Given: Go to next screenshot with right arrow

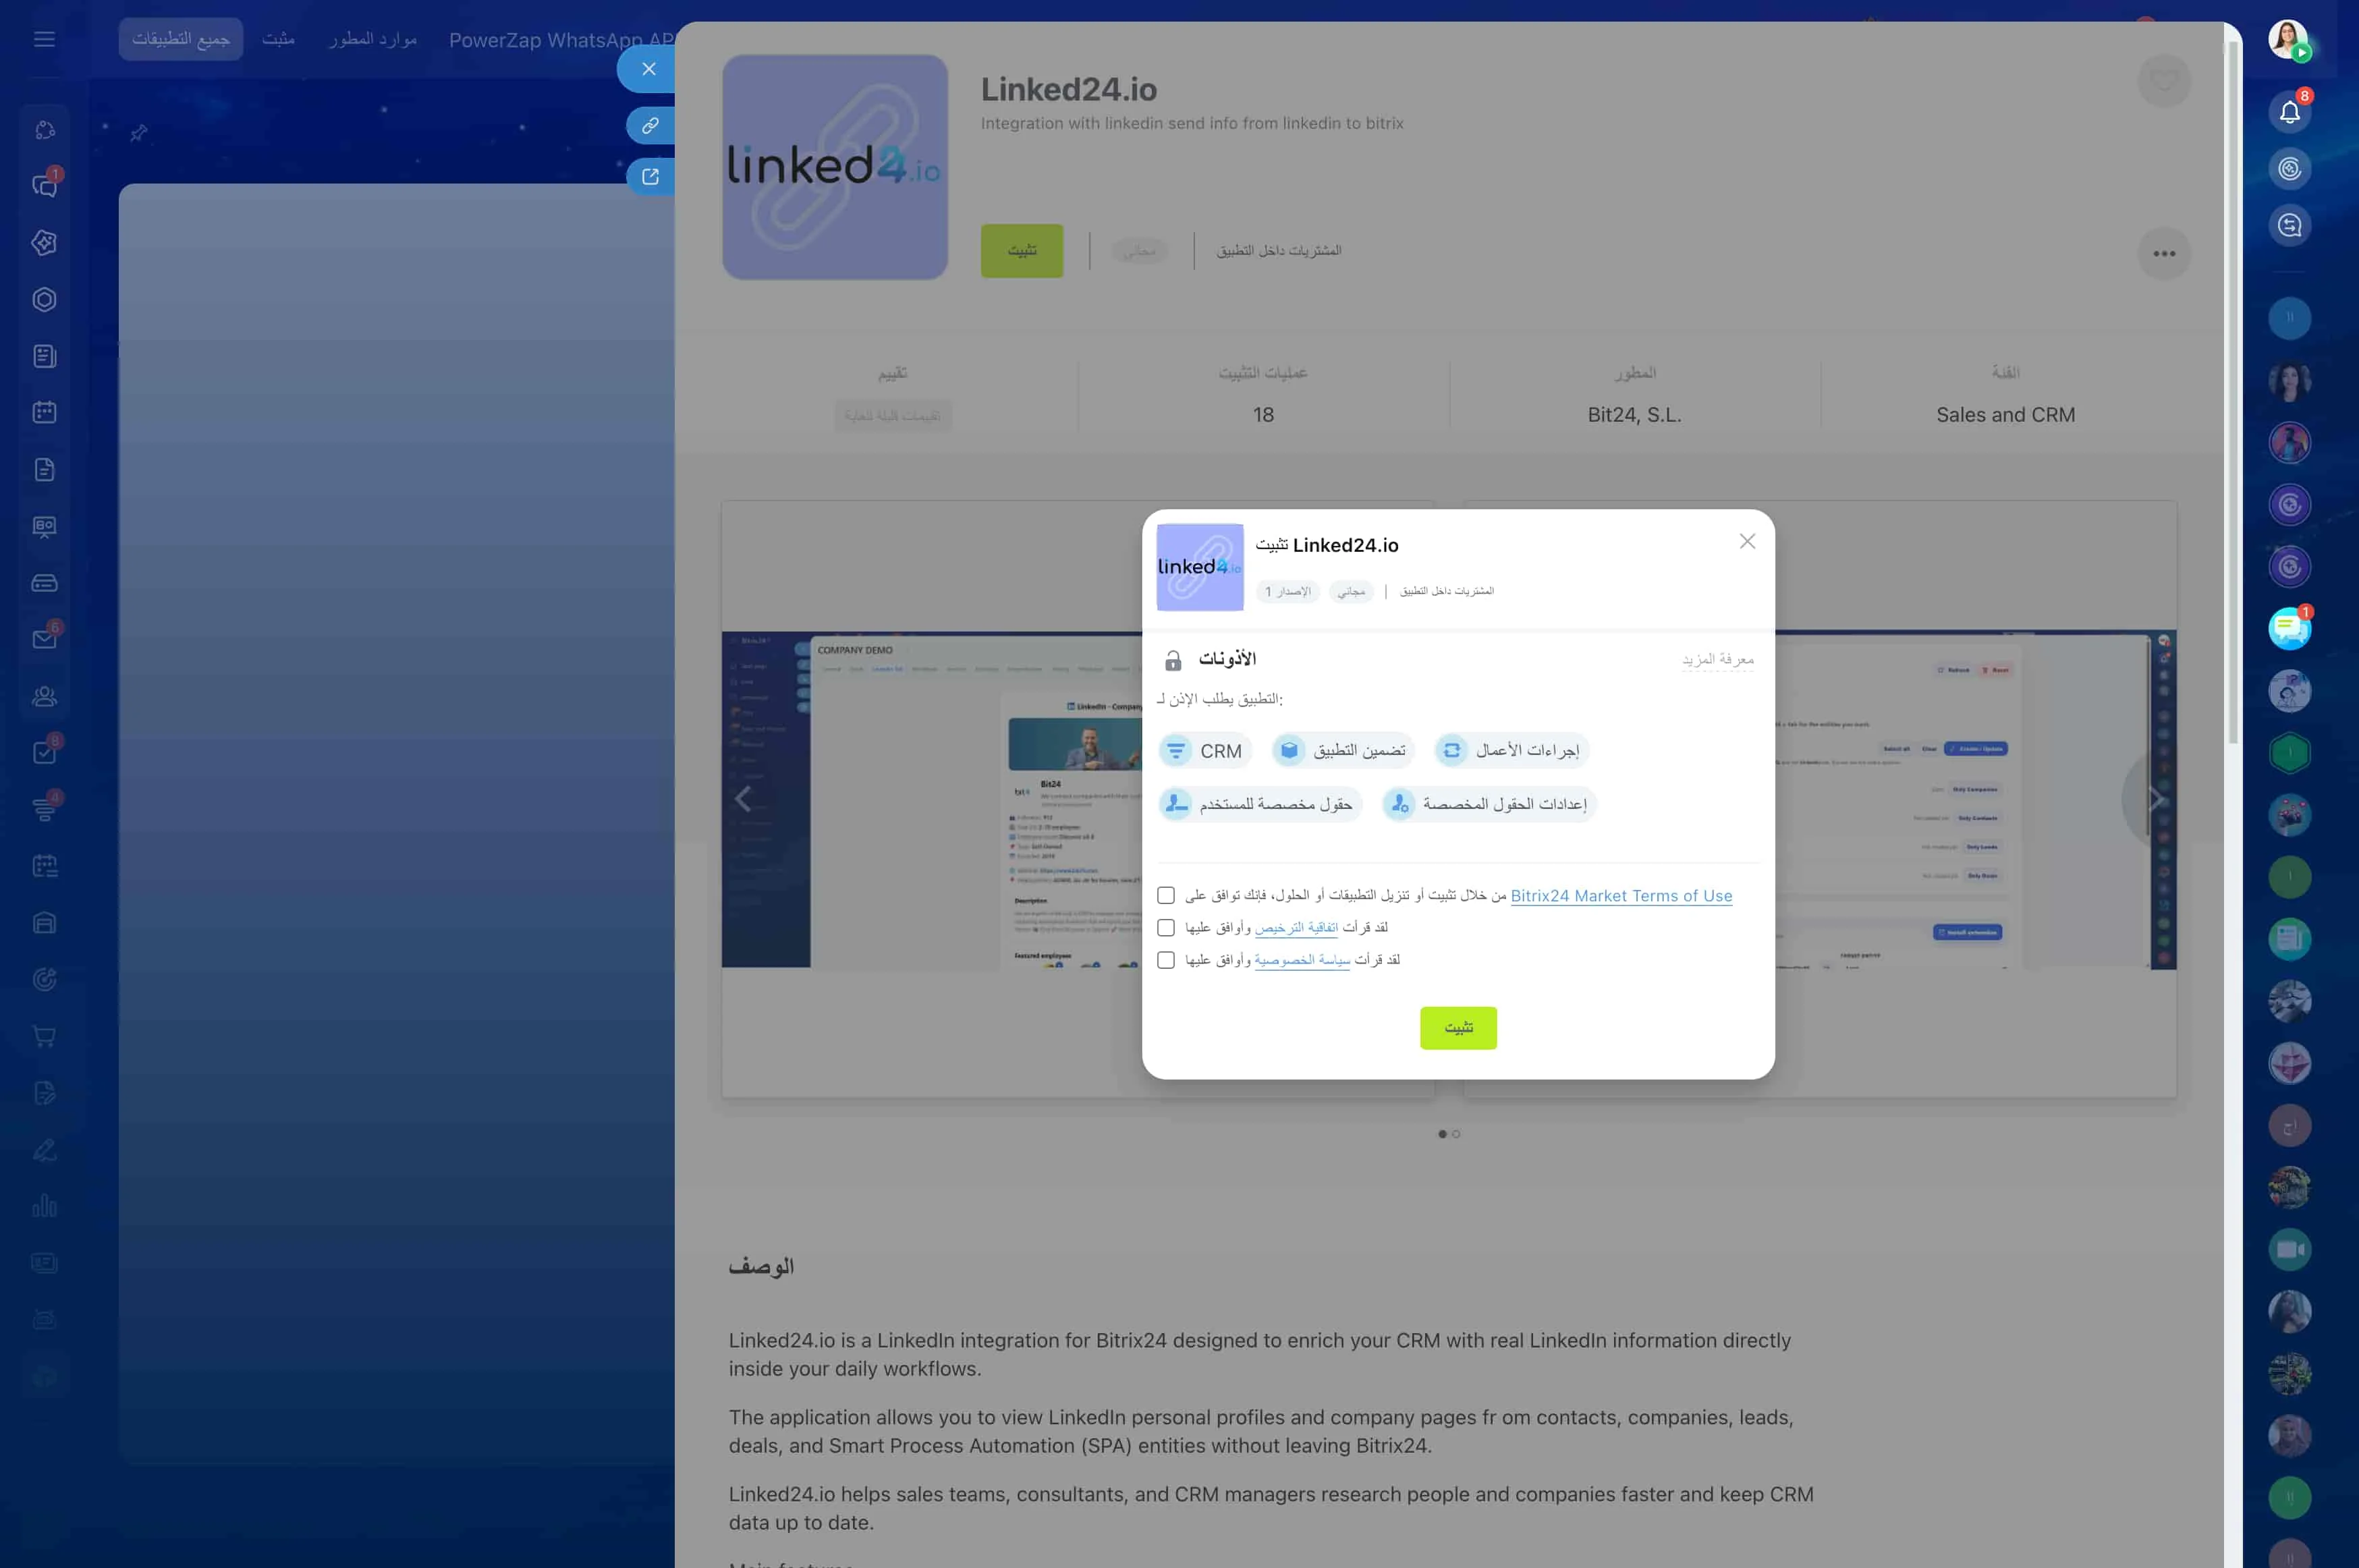Looking at the screenshot, I should coord(2155,799).
